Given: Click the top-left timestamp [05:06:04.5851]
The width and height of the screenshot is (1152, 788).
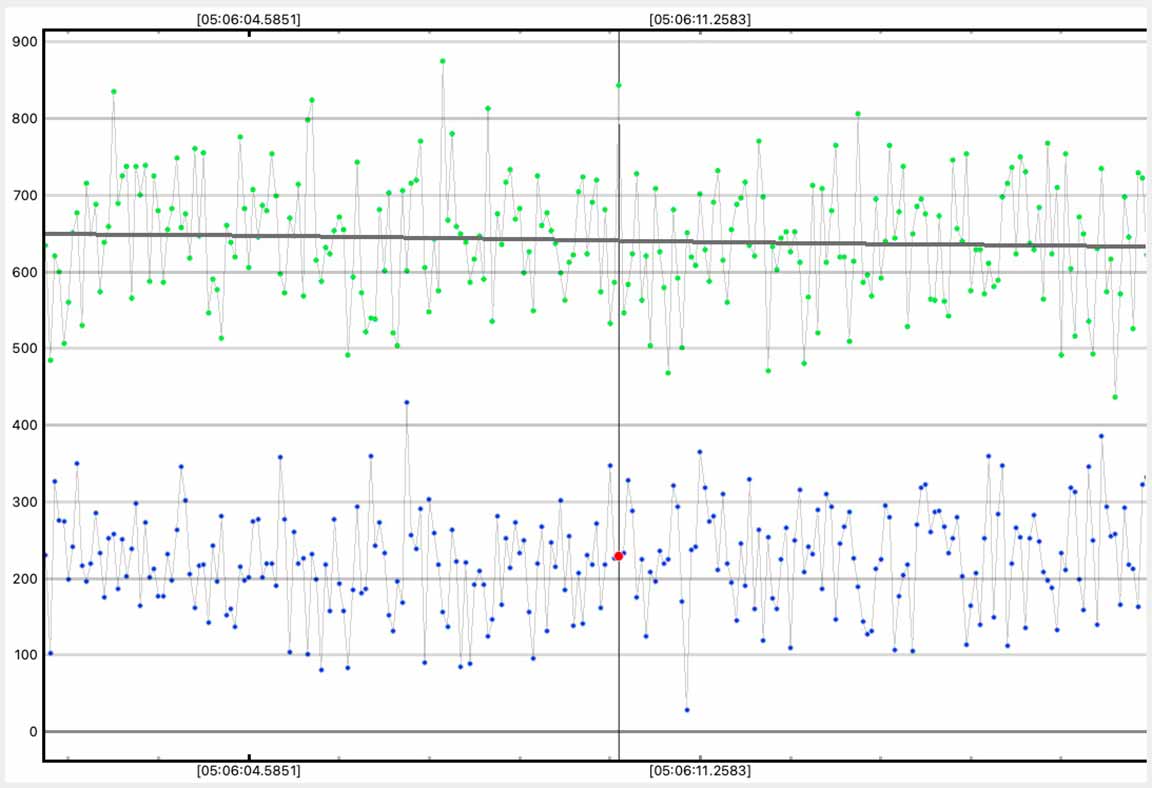Looking at the screenshot, I should tap(249, 19).
